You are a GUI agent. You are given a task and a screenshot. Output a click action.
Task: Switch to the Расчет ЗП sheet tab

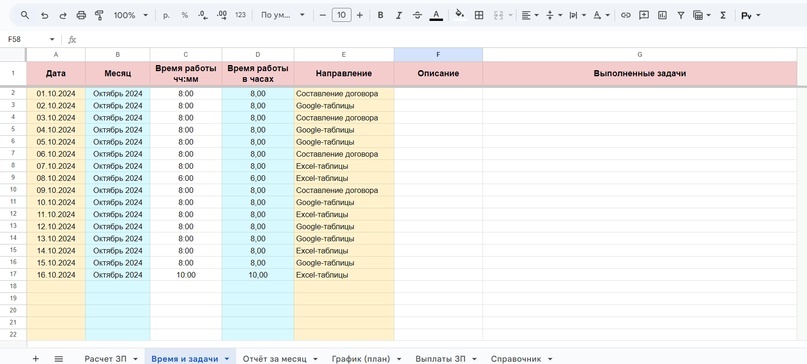(106, 358)
